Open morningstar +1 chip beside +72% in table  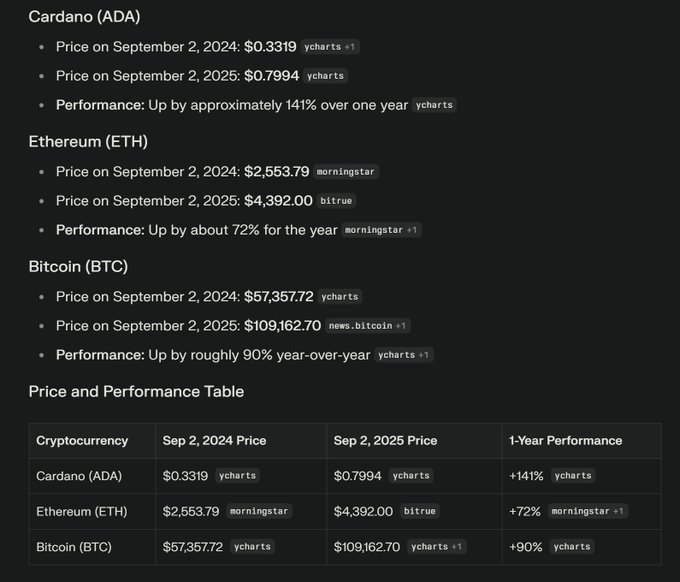[588, 511]
